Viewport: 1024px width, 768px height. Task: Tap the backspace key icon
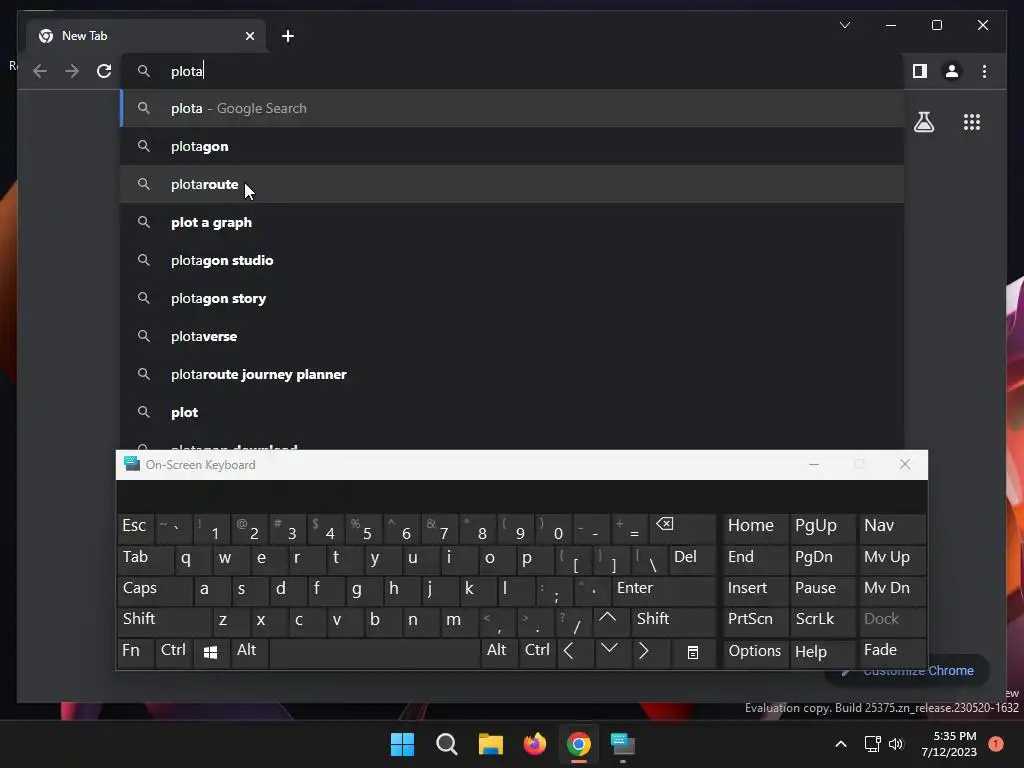(682, 528)
